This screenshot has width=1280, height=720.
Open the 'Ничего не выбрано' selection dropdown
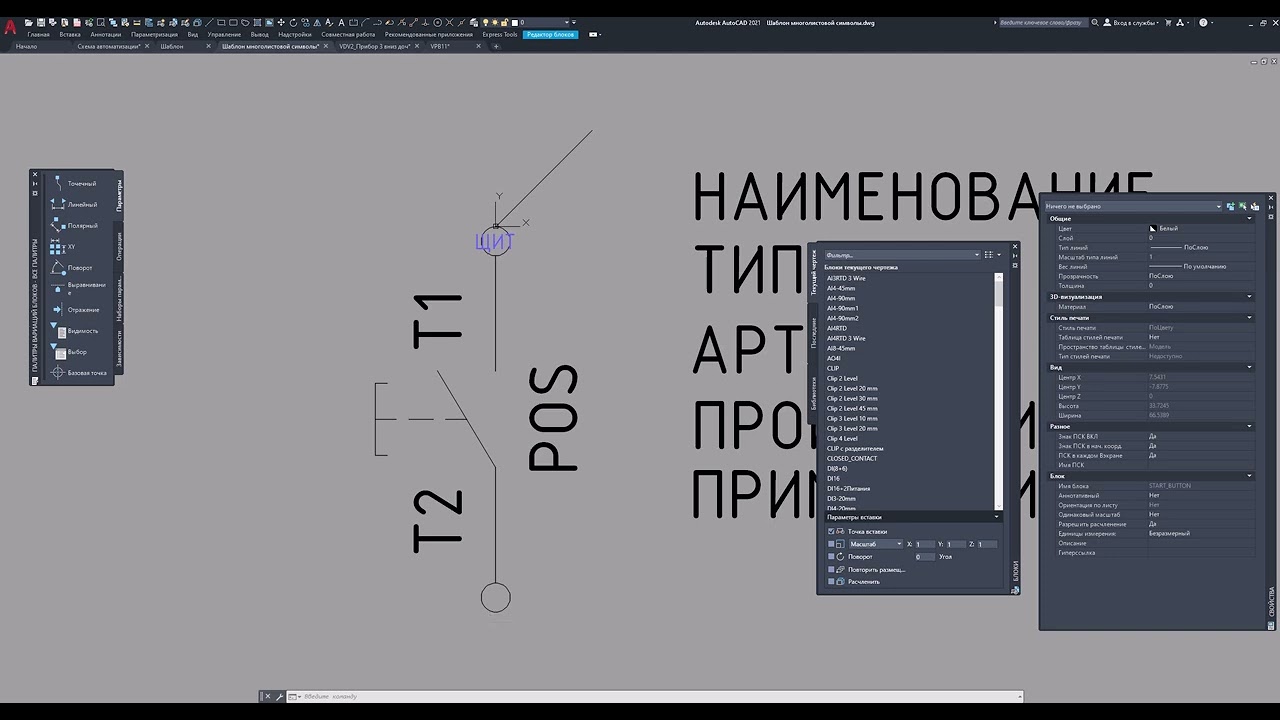(1133, 206)
